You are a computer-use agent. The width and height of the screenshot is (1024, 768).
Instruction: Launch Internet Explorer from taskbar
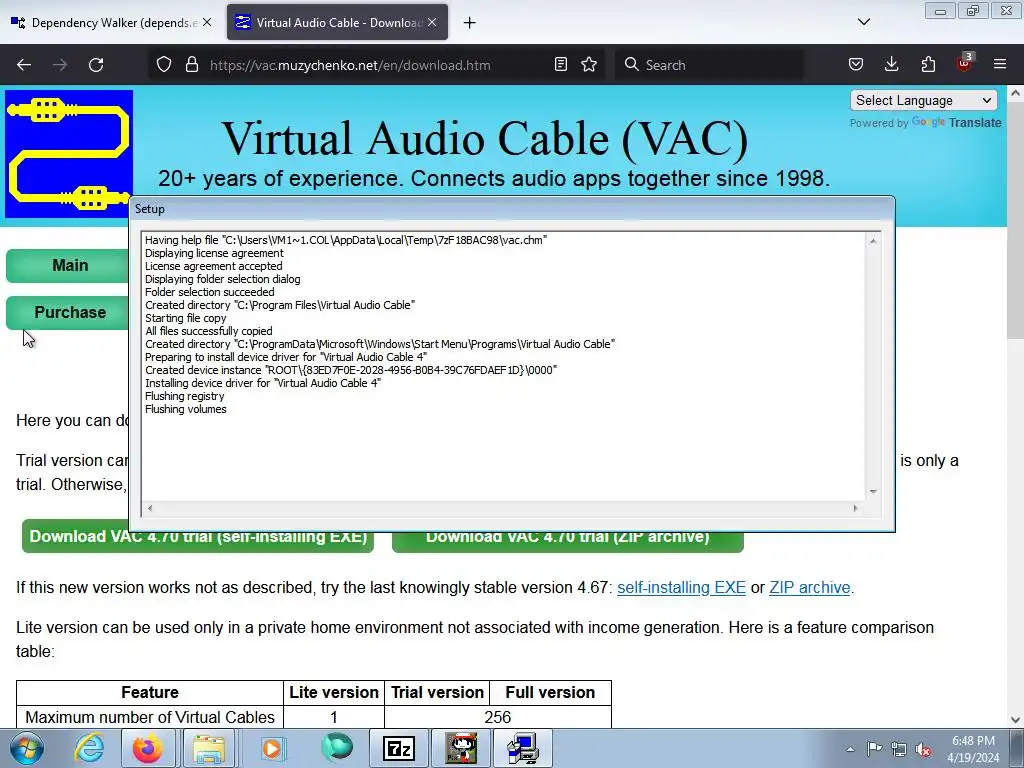point(89,748)
